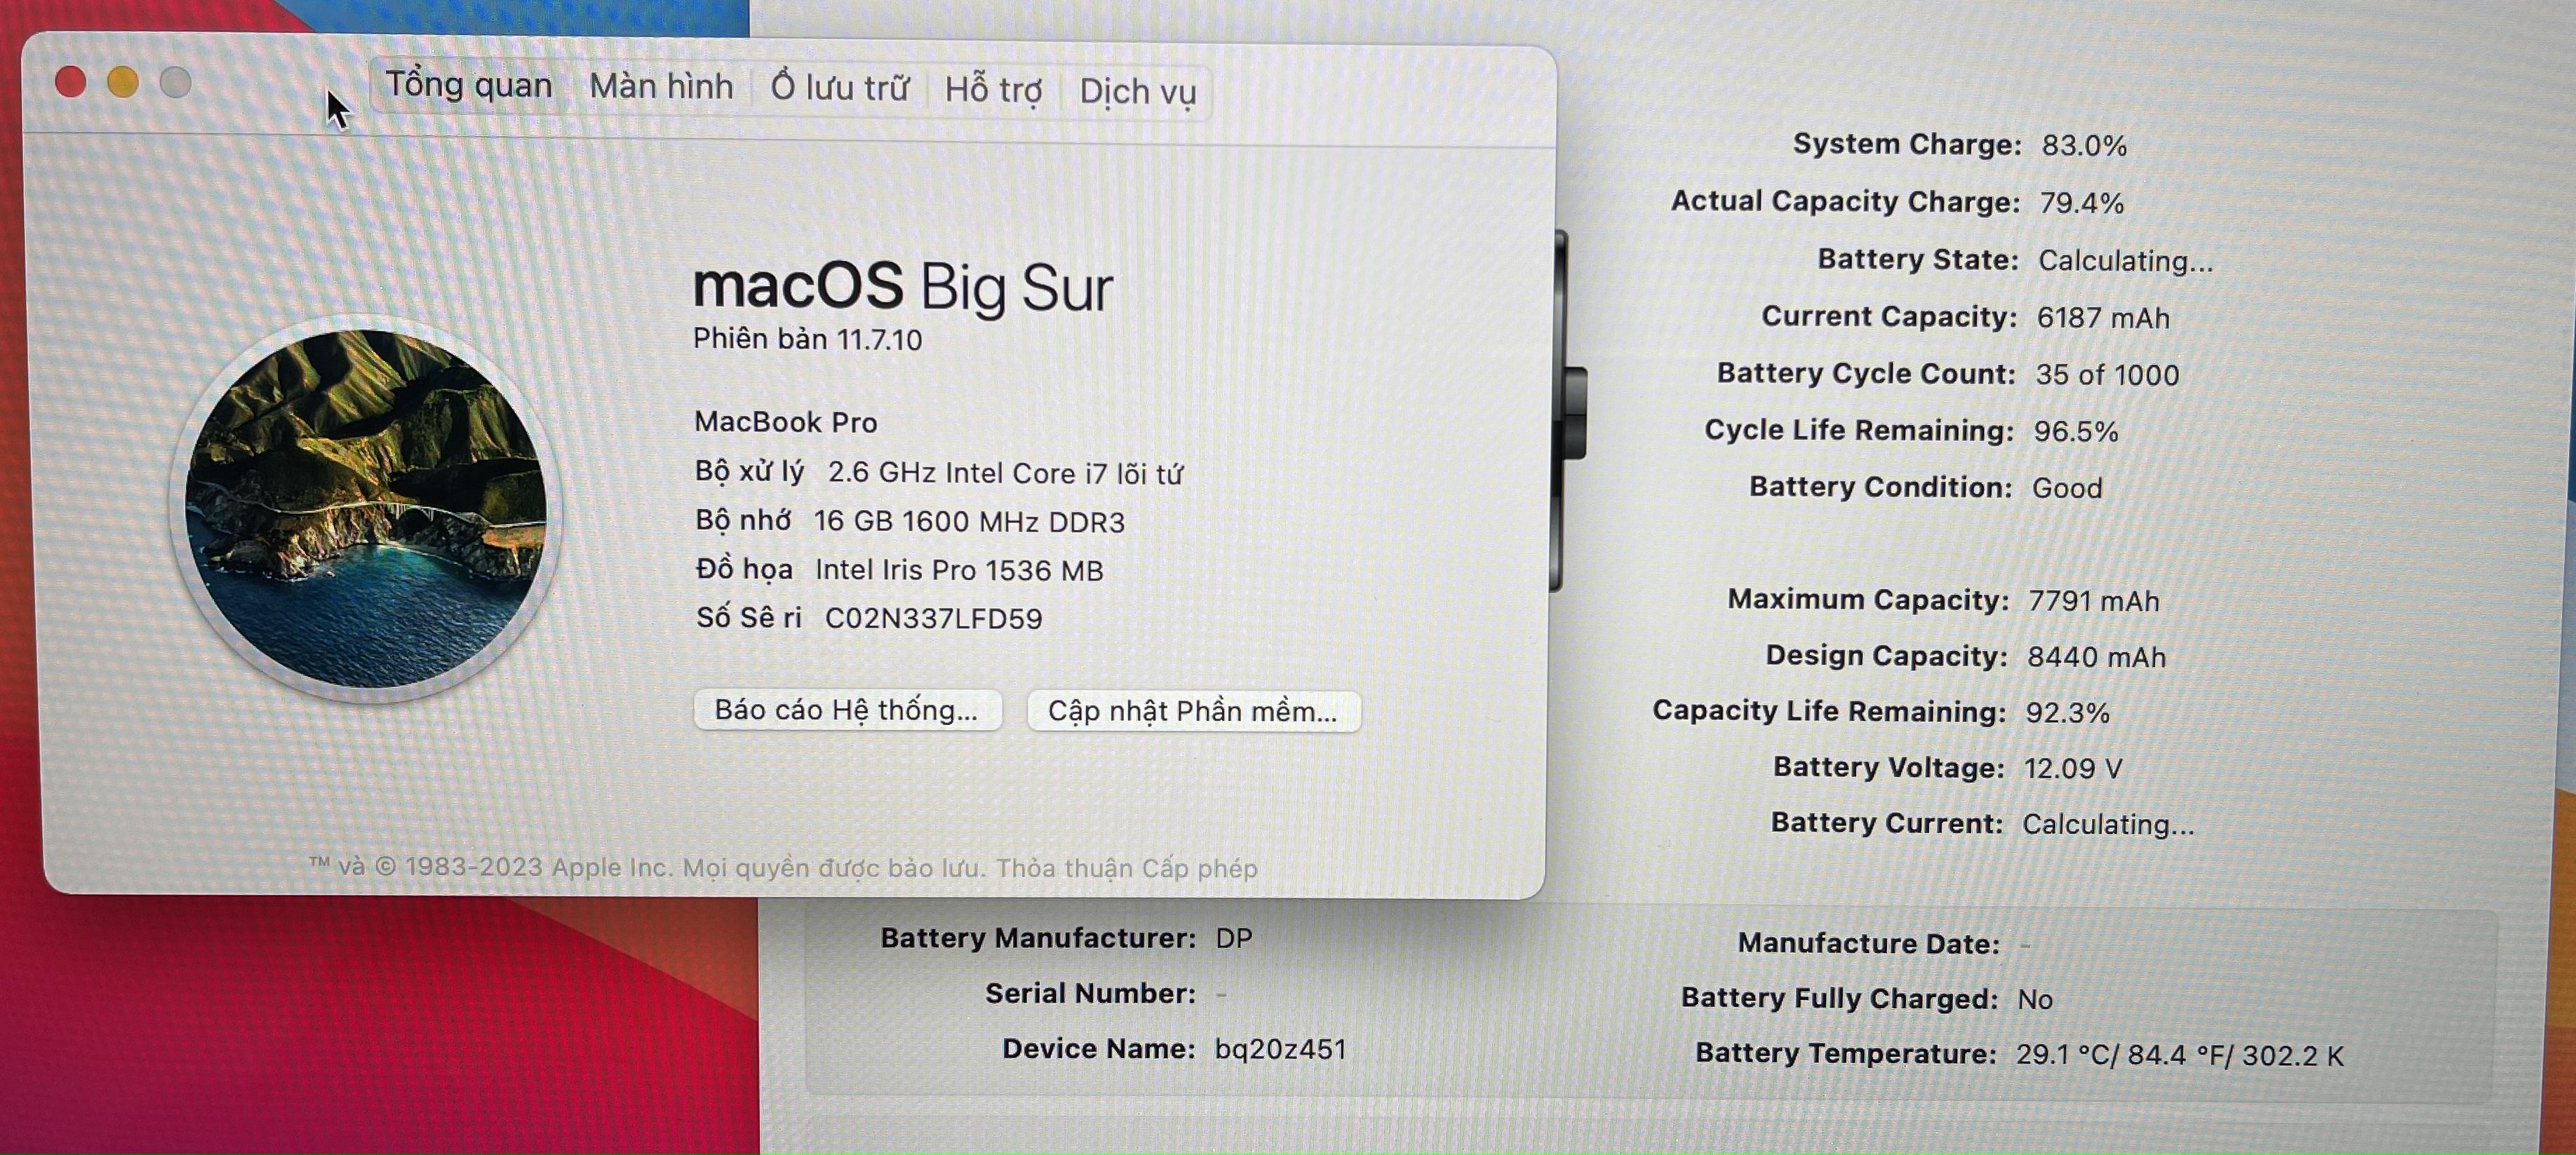Click the Battery Current Calculating... value

(2108, 825)
